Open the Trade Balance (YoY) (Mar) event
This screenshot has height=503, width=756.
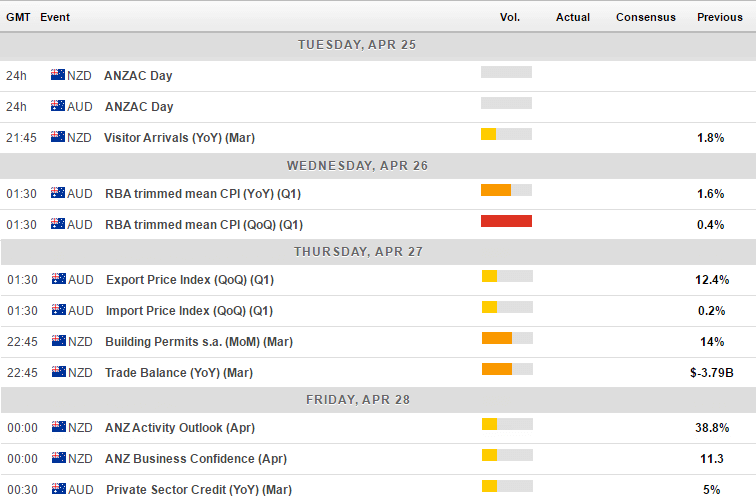click(179, 373)
